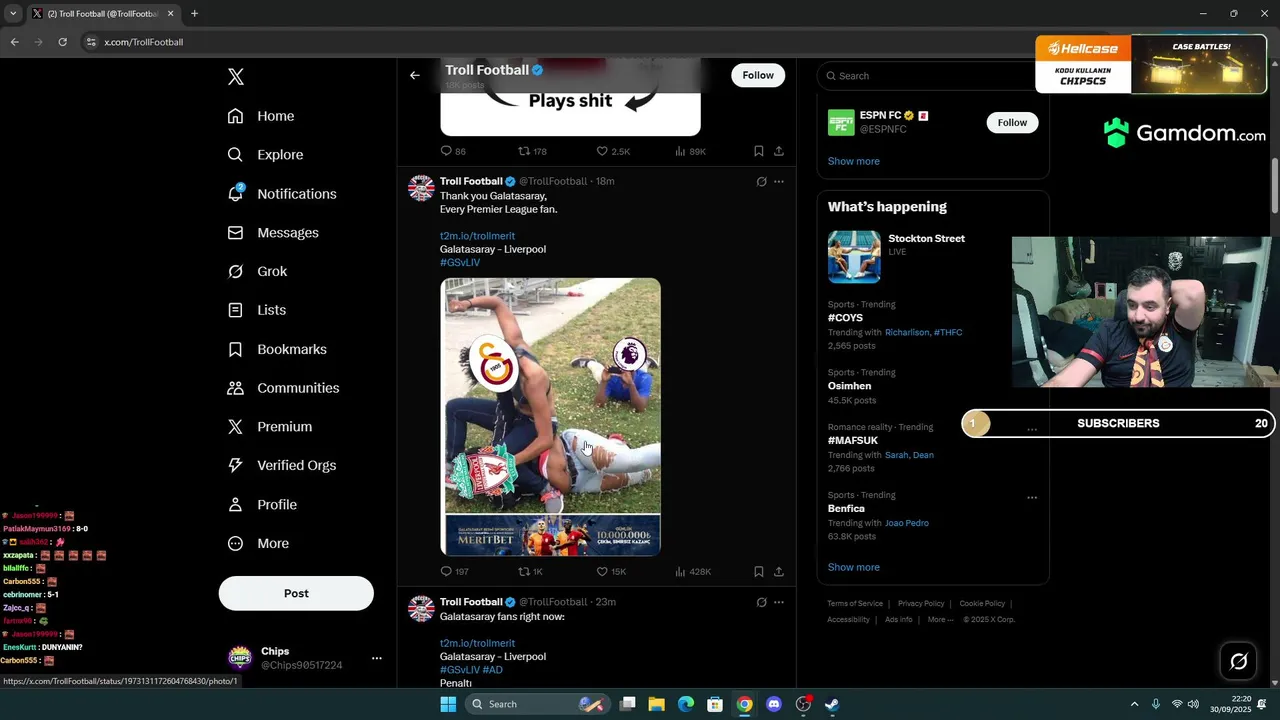Open File Explorer from the taskbar

(657, 704)
